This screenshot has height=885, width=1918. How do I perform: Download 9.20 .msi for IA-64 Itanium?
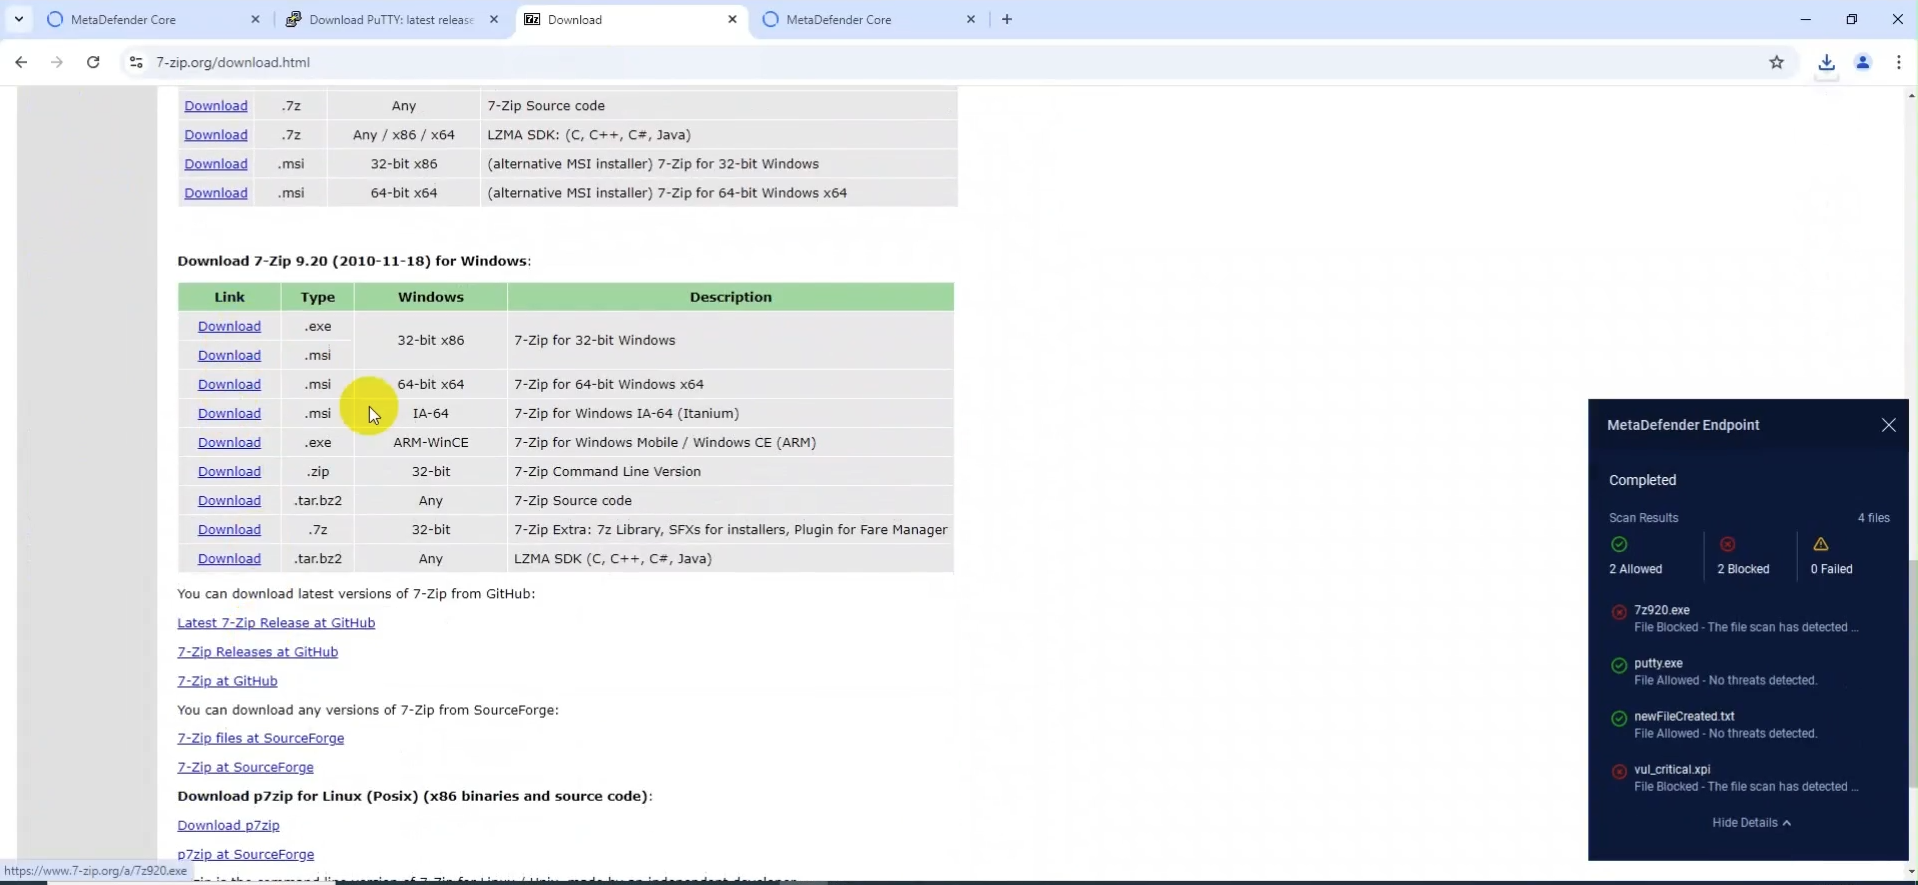point(229,413)
